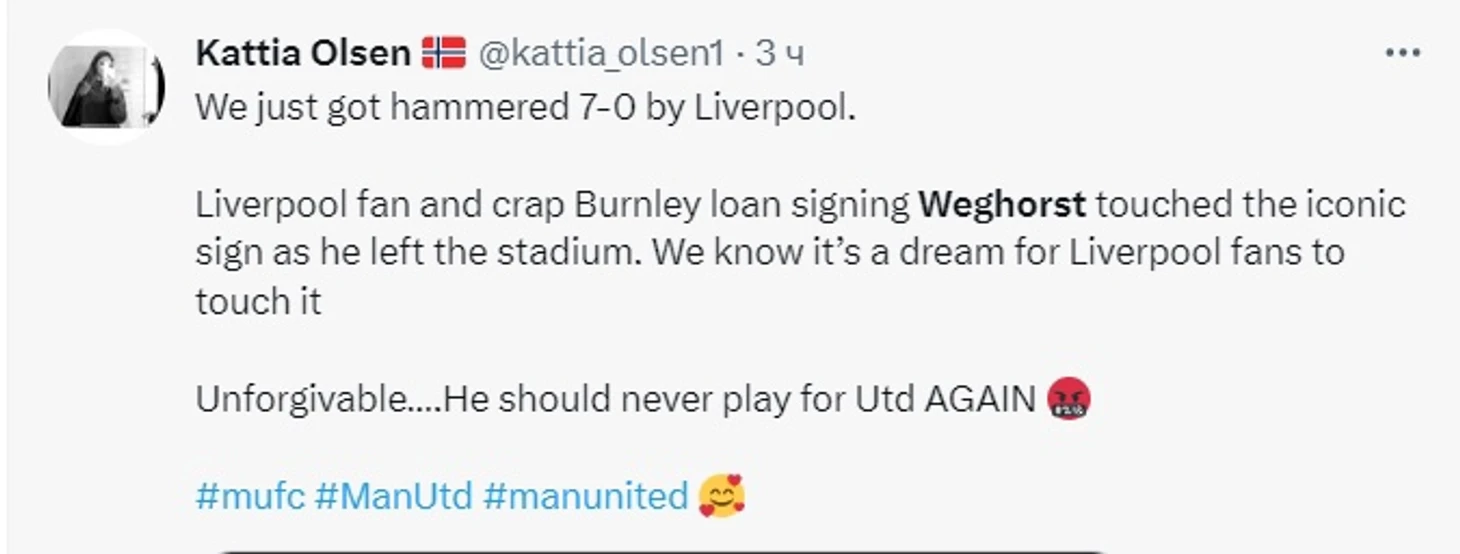Click the smiling face with hearts emoji

[x=721, y=496]
